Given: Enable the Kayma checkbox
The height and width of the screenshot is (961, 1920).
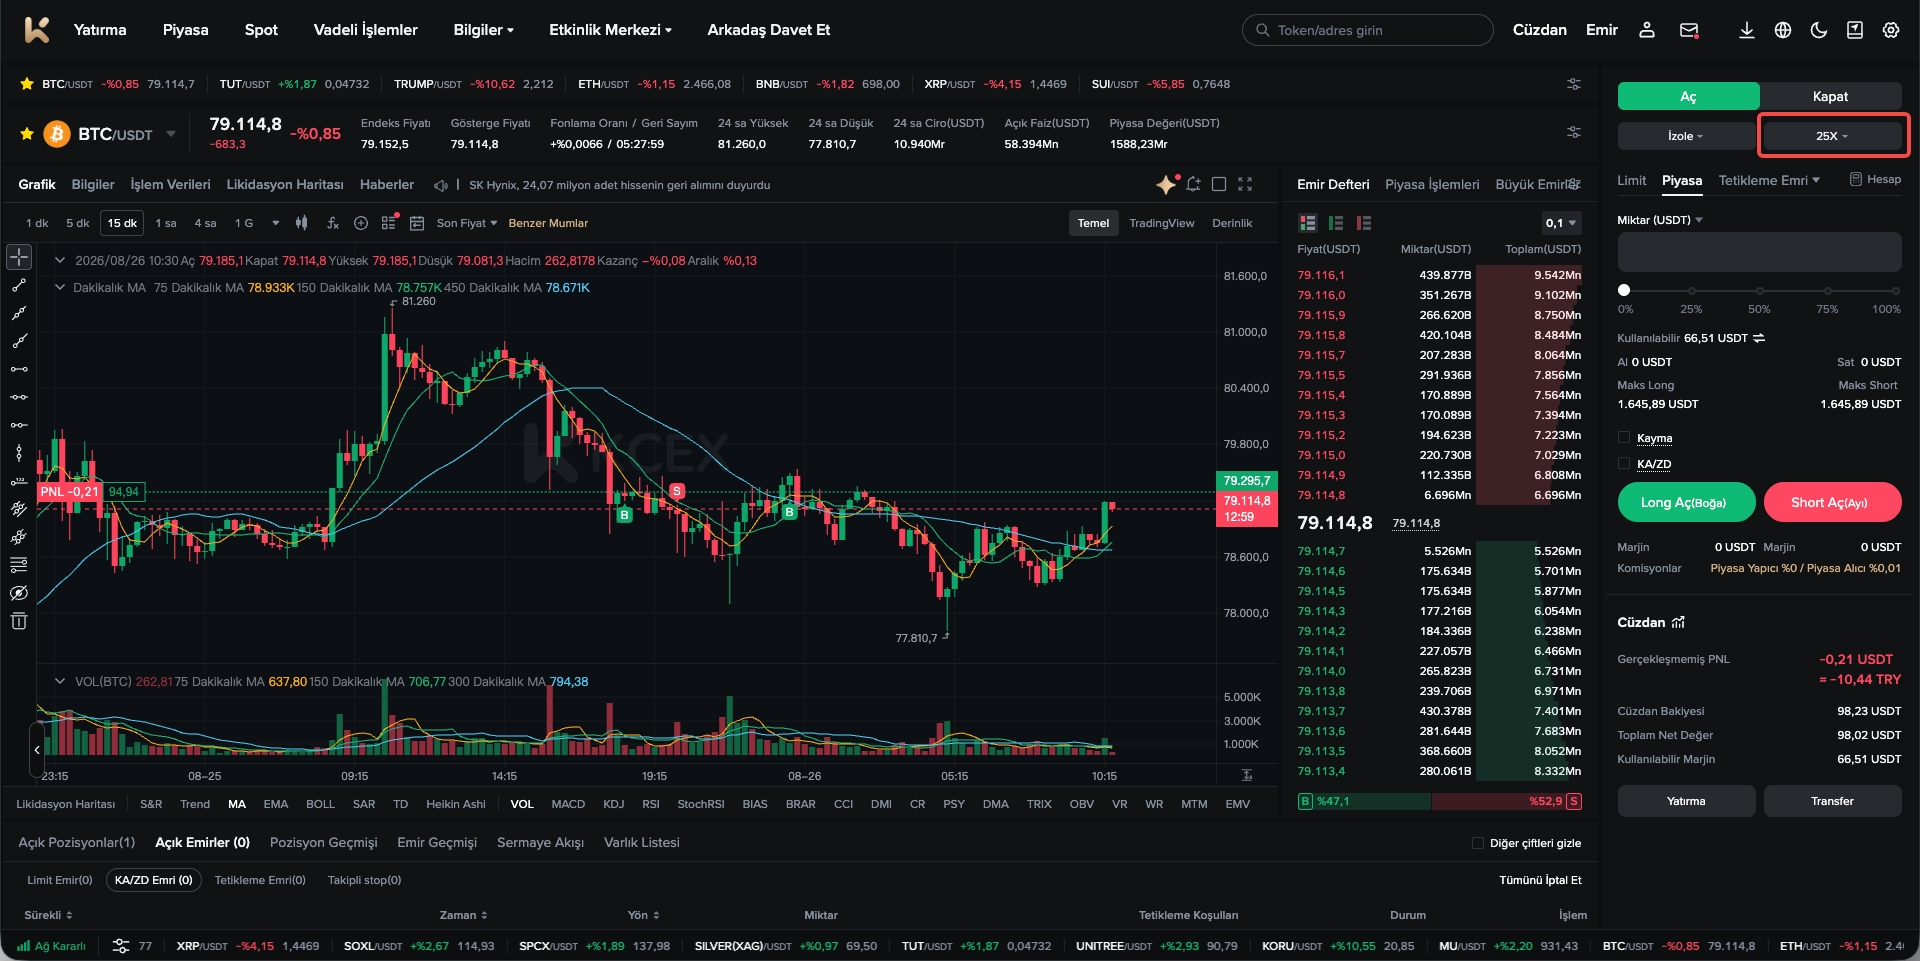Looking at the screenshot, I should pyautogui.click(x=1624, y=437).
